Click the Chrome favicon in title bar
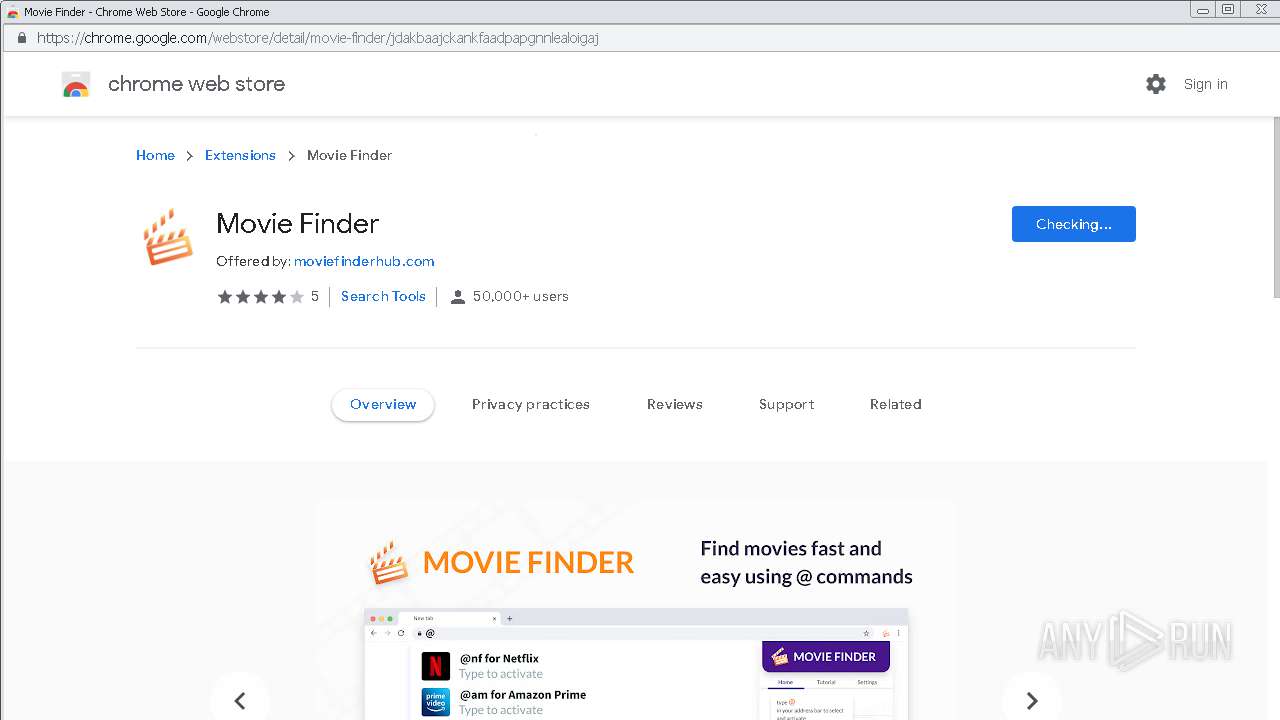The height and width of the screenshot is (720, 1280). point(12,12)
